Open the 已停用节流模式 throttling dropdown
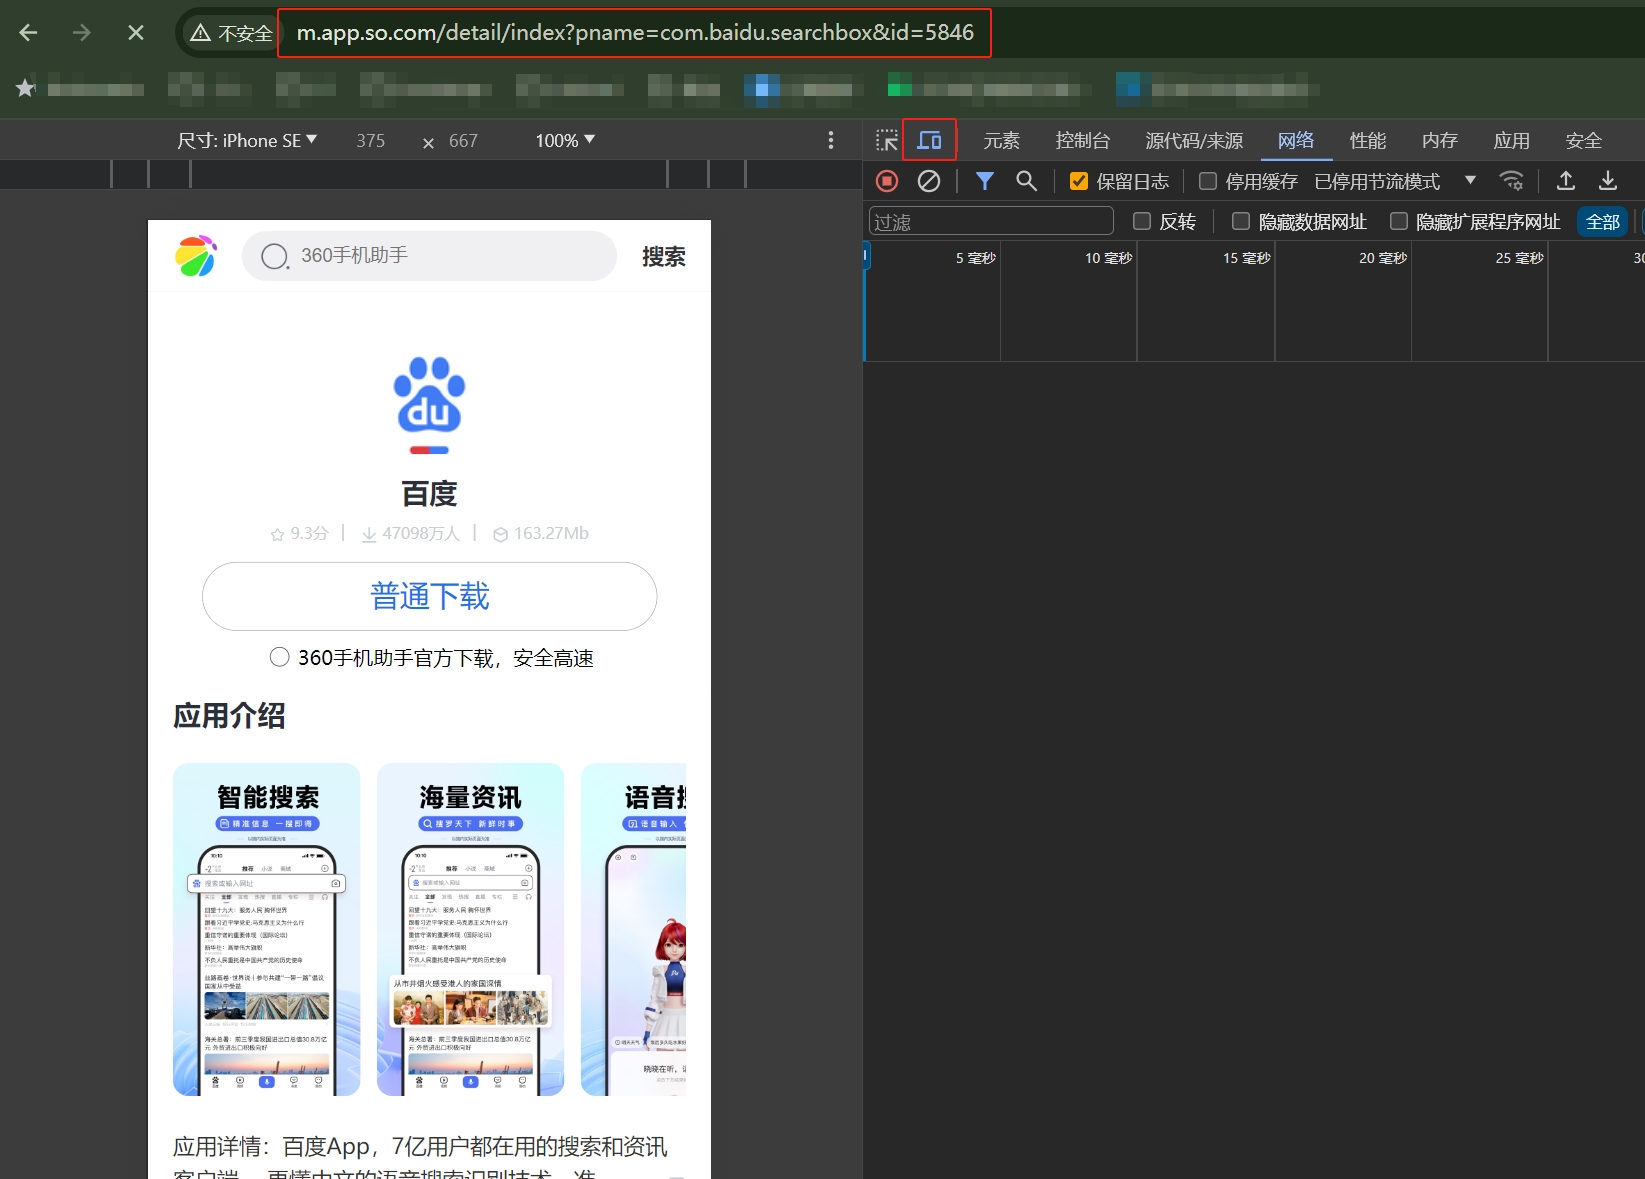Viewport: 1645px width, 1179px height. (1395, 181)
